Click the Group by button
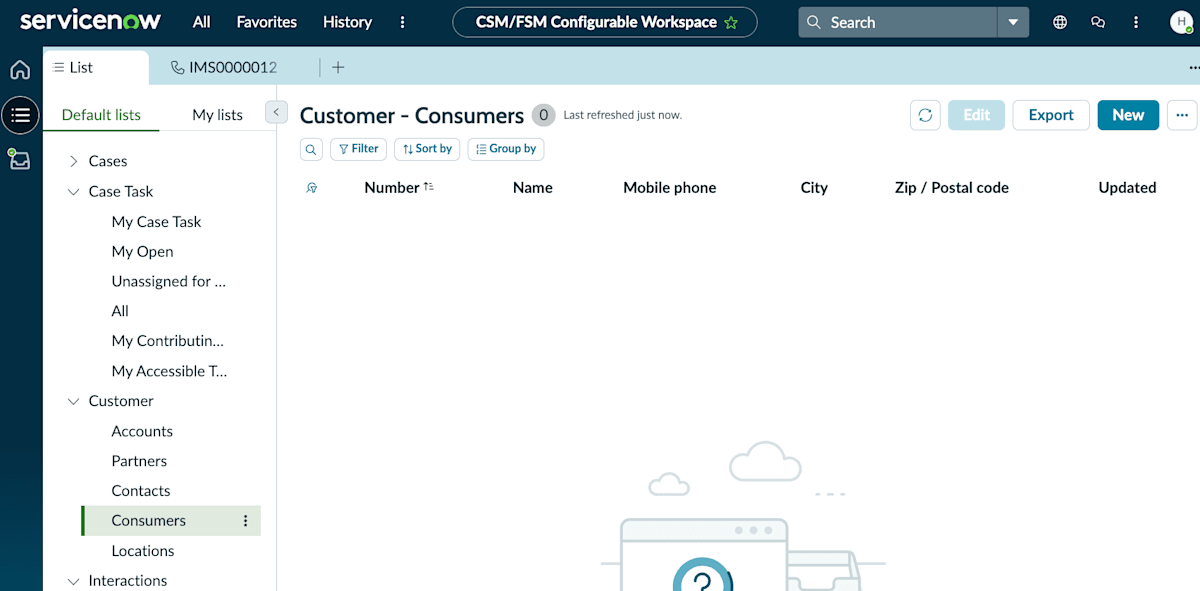This screenshot has width=1200, height=591. click(x=506, y=149)
